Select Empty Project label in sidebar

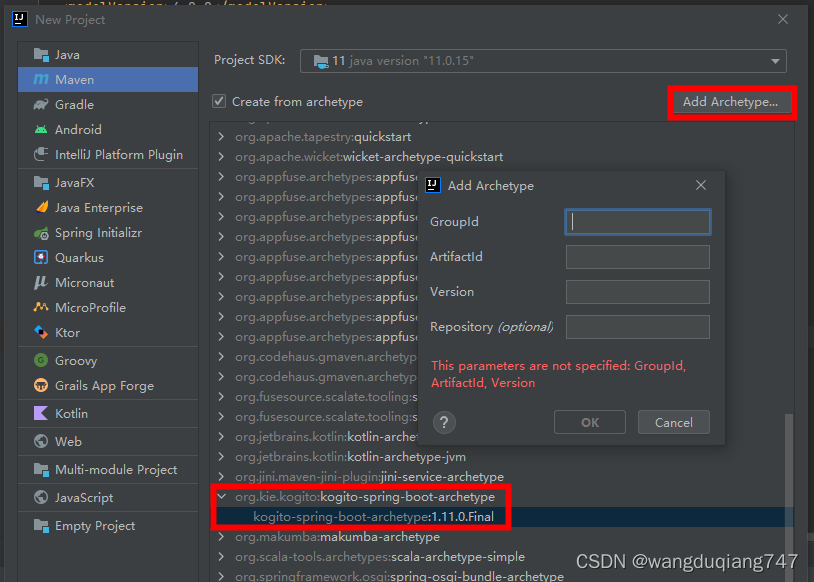[x=95, y=525]
